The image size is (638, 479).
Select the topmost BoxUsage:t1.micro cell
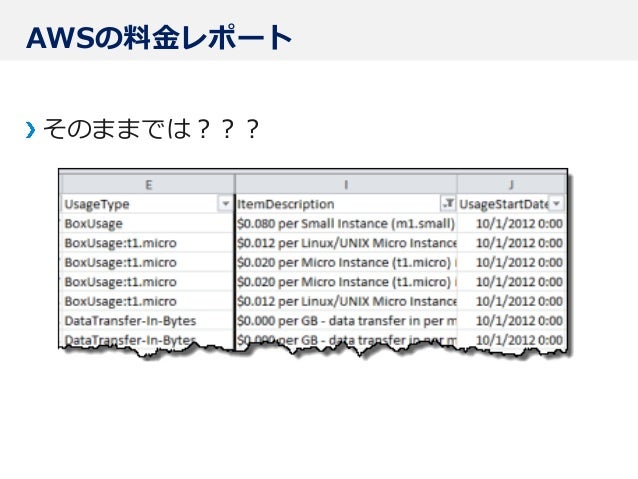coord(148,243)
